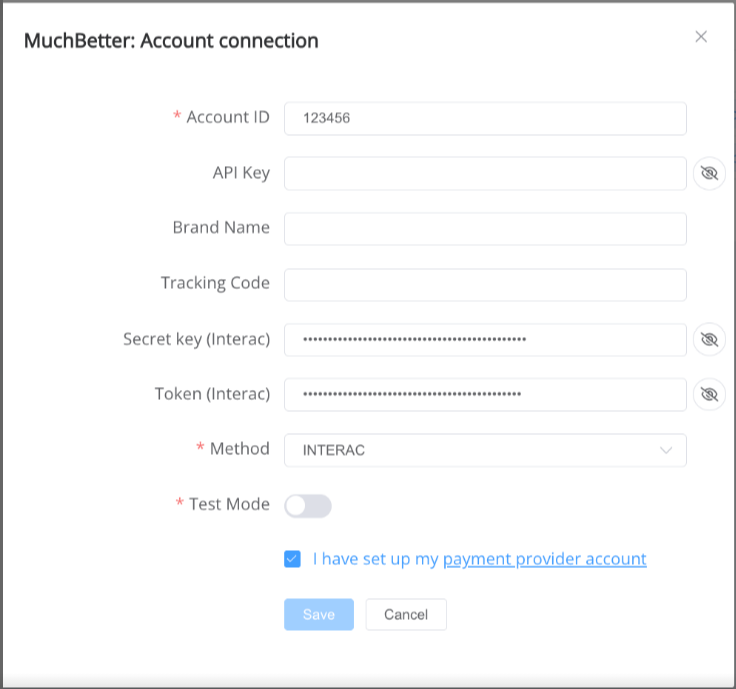Select the Brand Name text box
Viewport: 736px width, 689px height.
485,228
